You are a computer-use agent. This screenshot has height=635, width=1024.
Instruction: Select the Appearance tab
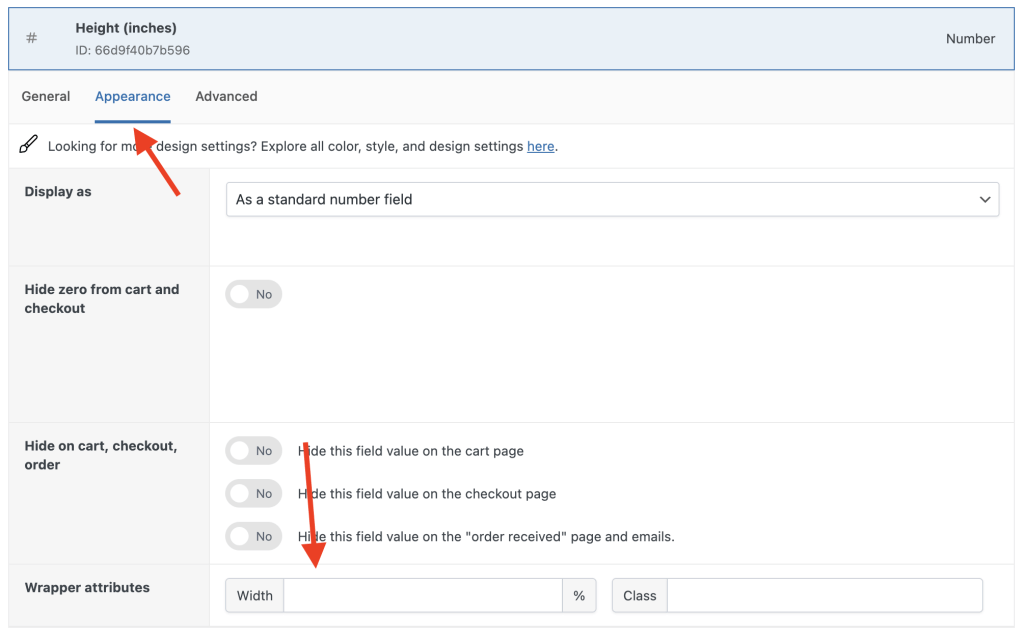click(x=132, y=96)
